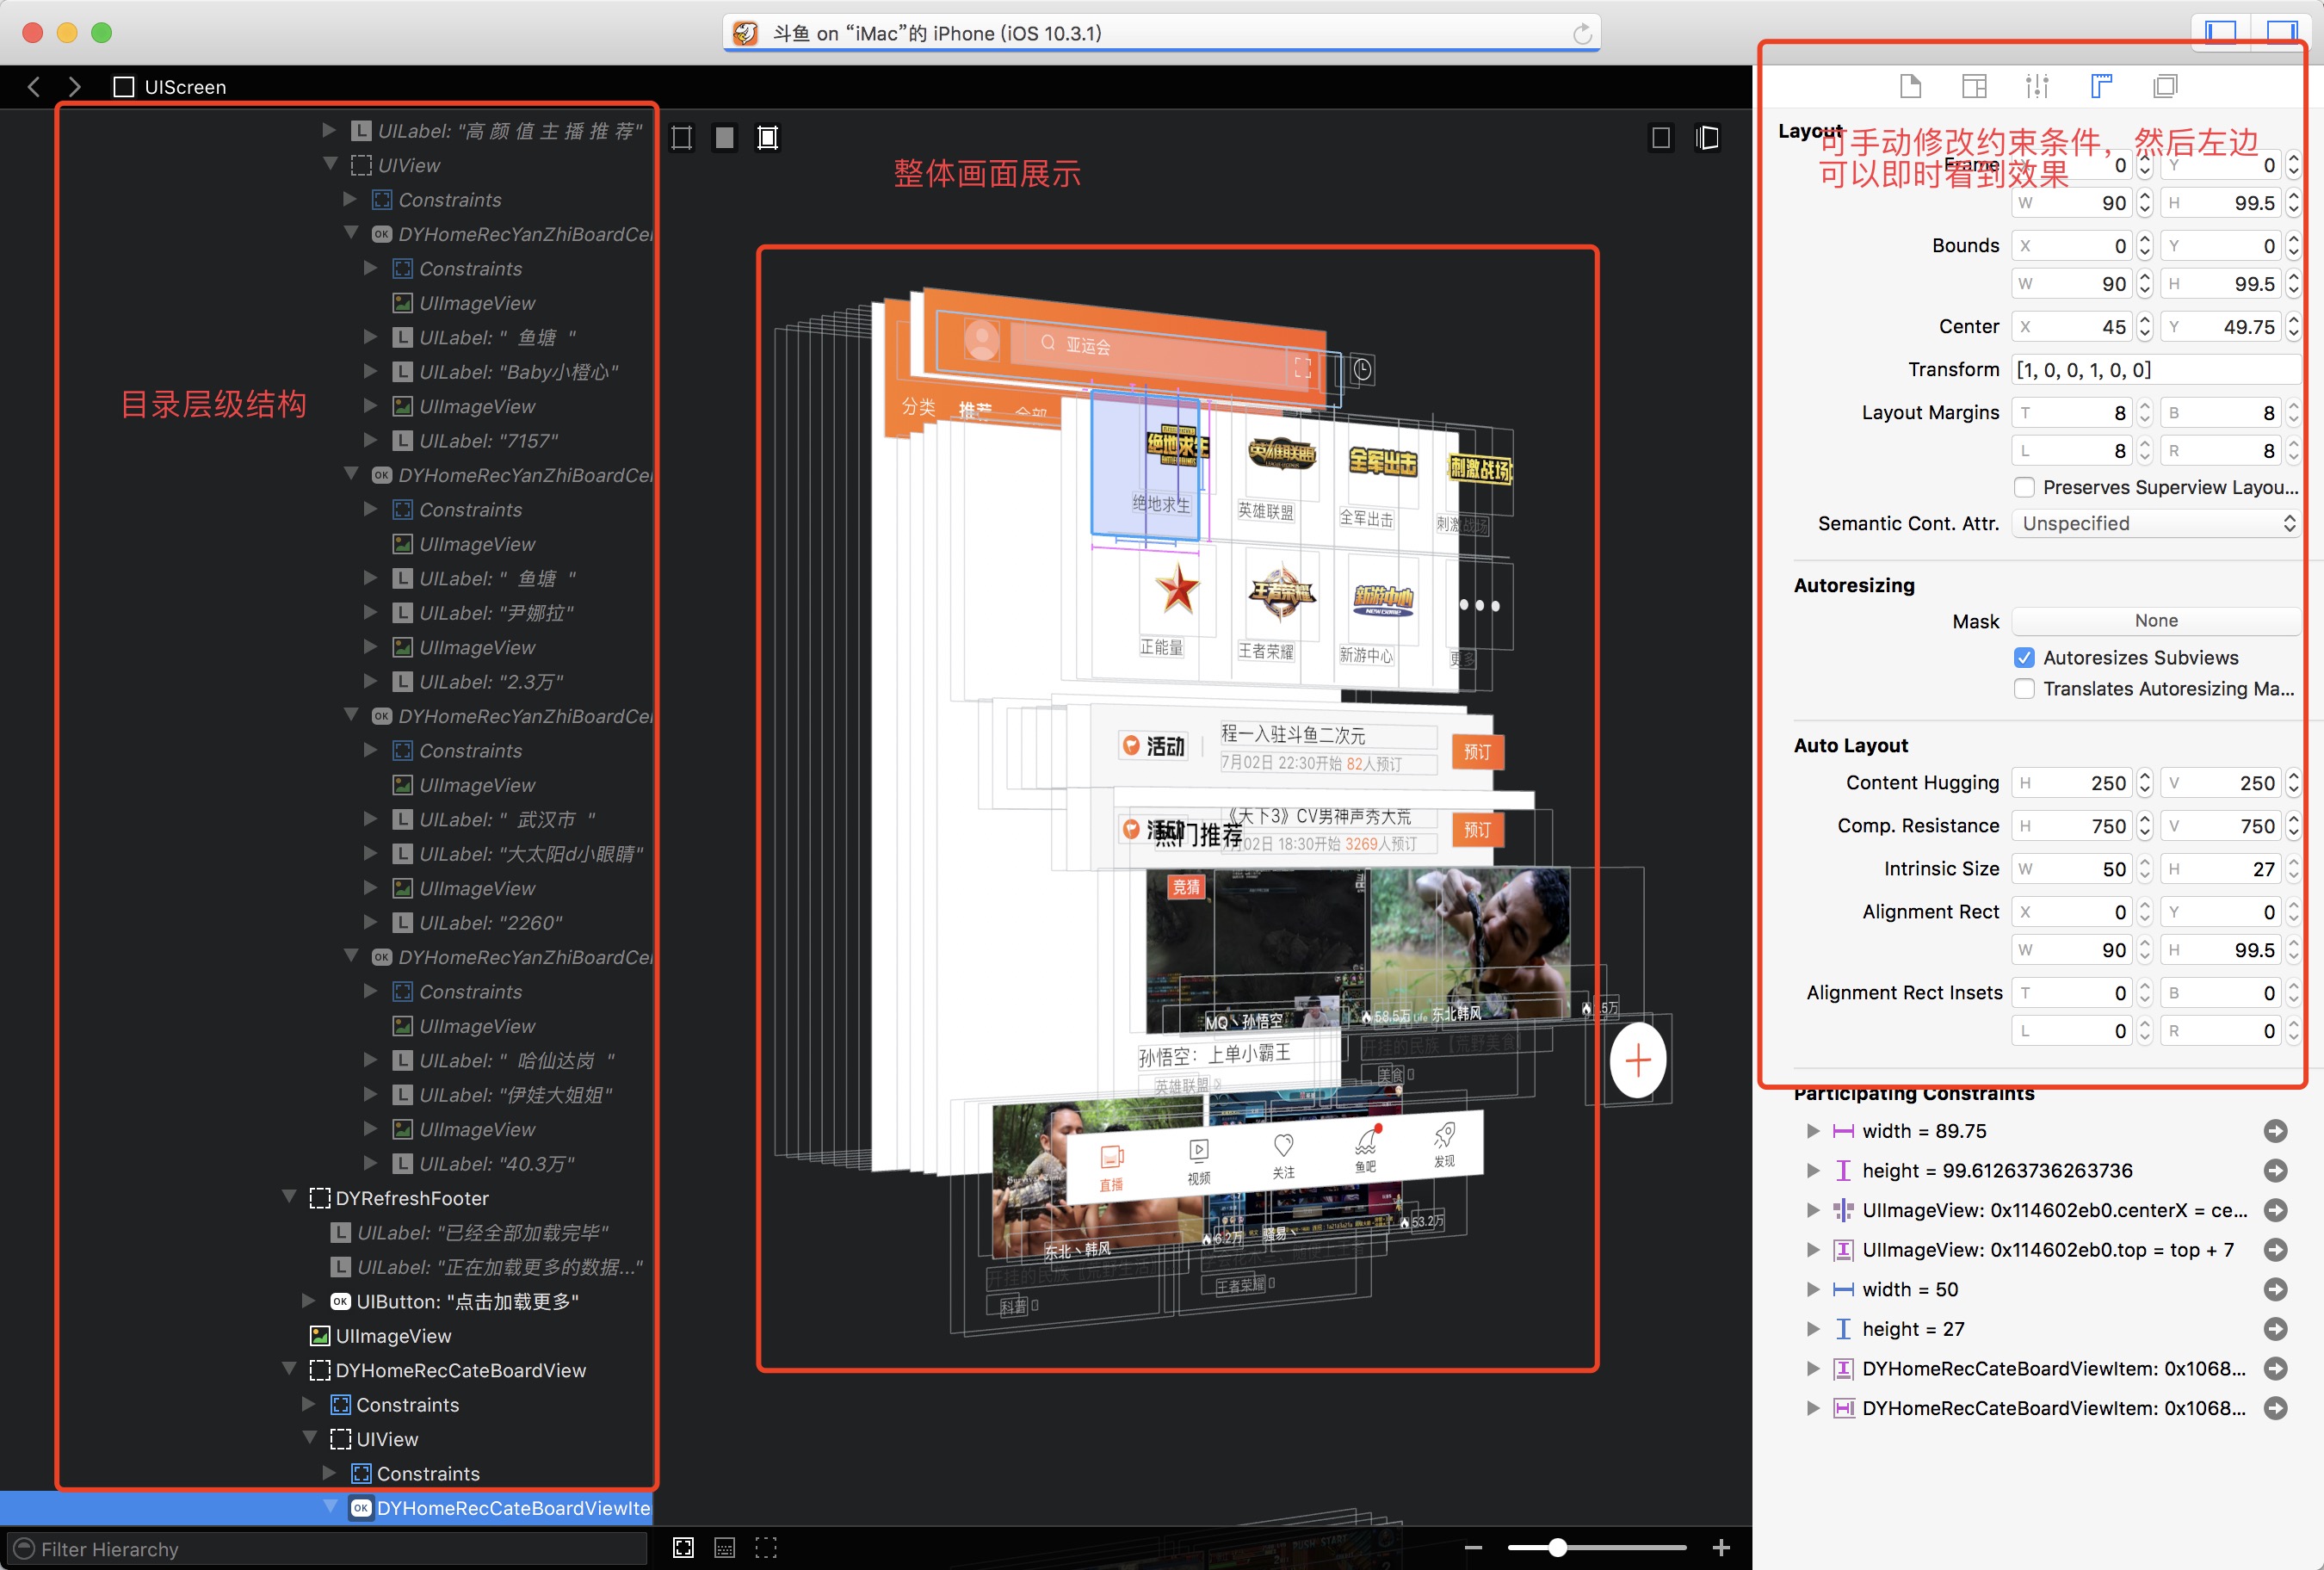Open the Layer inspector stacked-squares tab
Screen dimensions: 2324x1570
[2165, 86]
